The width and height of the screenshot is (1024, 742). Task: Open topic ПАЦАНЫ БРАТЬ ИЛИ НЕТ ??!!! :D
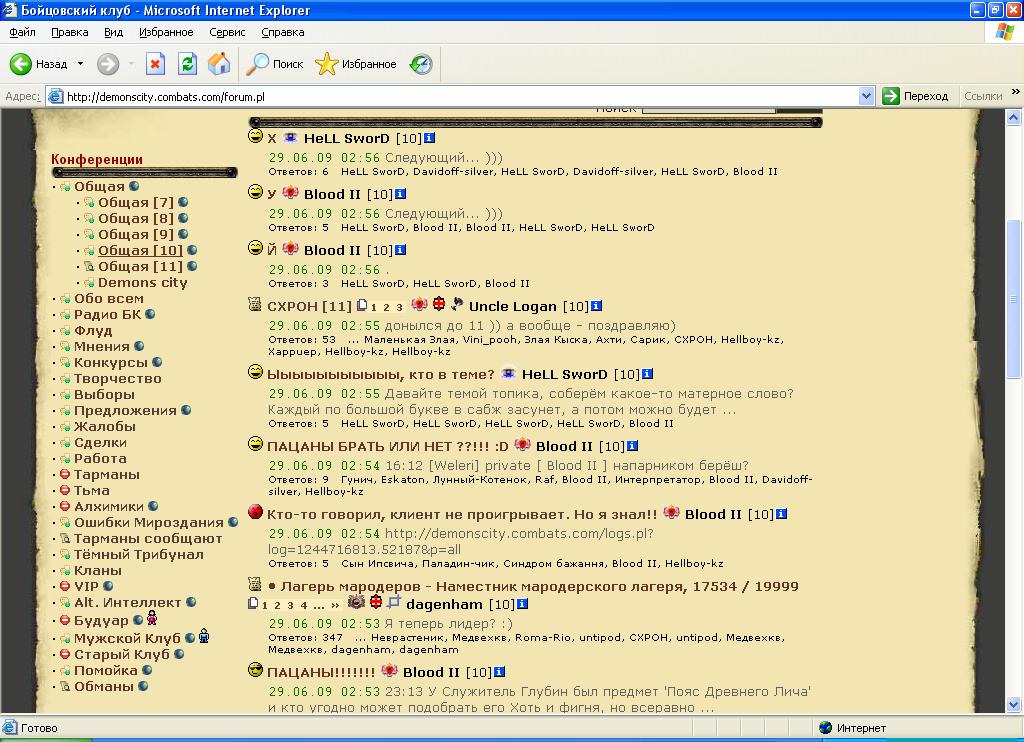[387, 446]
